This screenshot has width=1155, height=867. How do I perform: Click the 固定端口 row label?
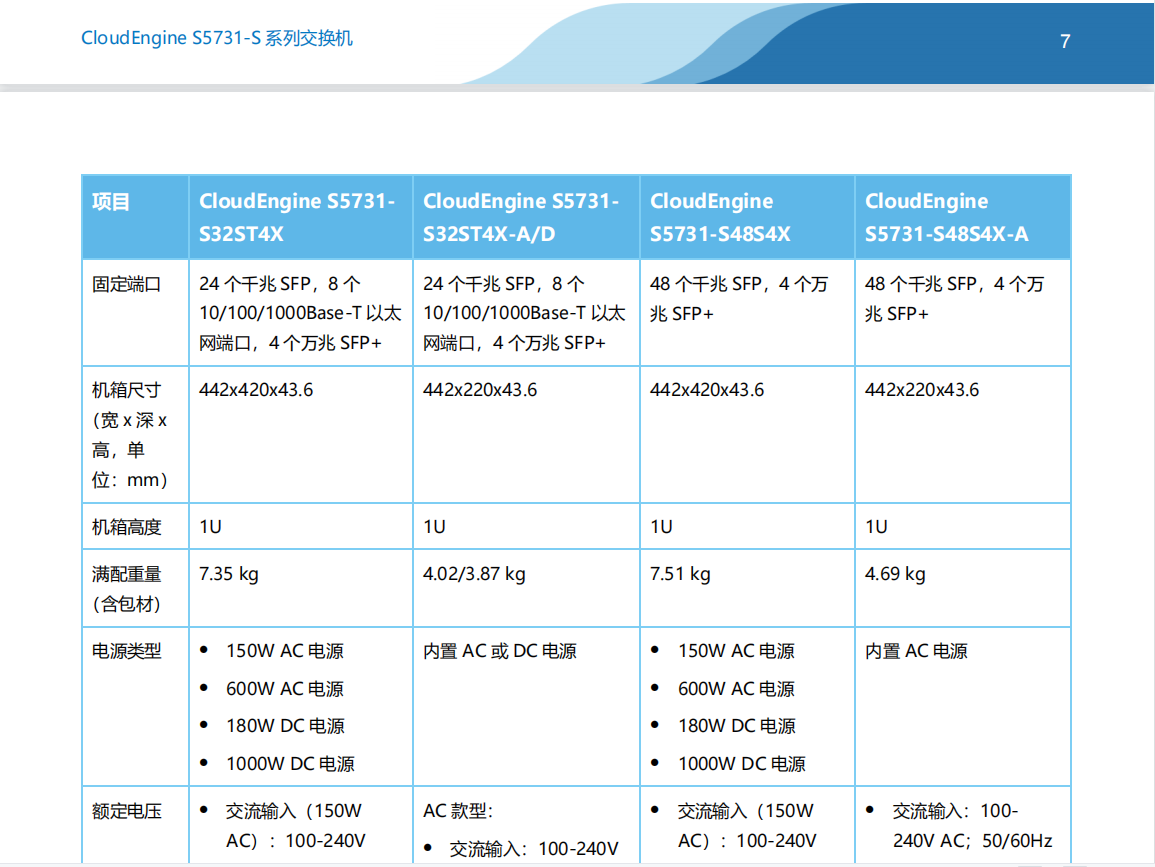click(126, 285)
